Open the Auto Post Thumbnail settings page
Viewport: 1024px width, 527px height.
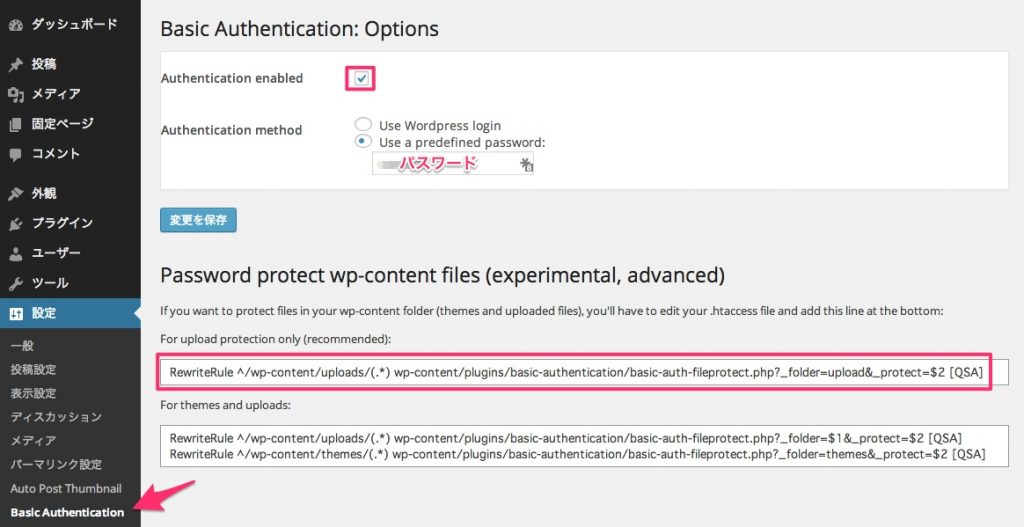coord(66,488)
